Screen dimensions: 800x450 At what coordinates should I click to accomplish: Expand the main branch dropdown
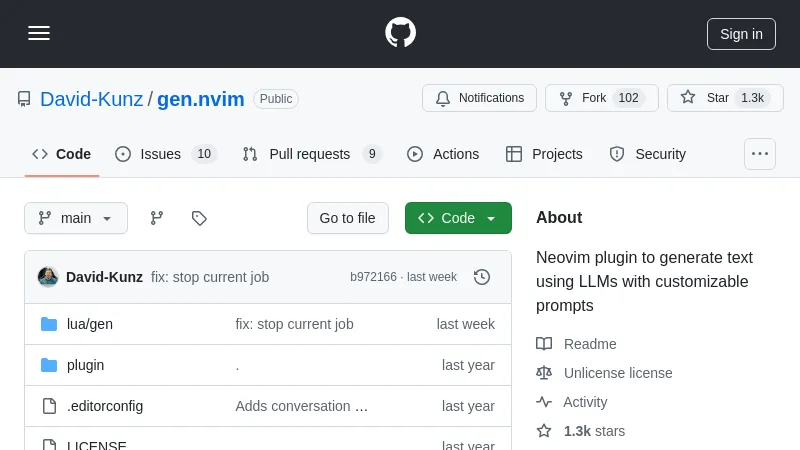click(x=76, y=218)
